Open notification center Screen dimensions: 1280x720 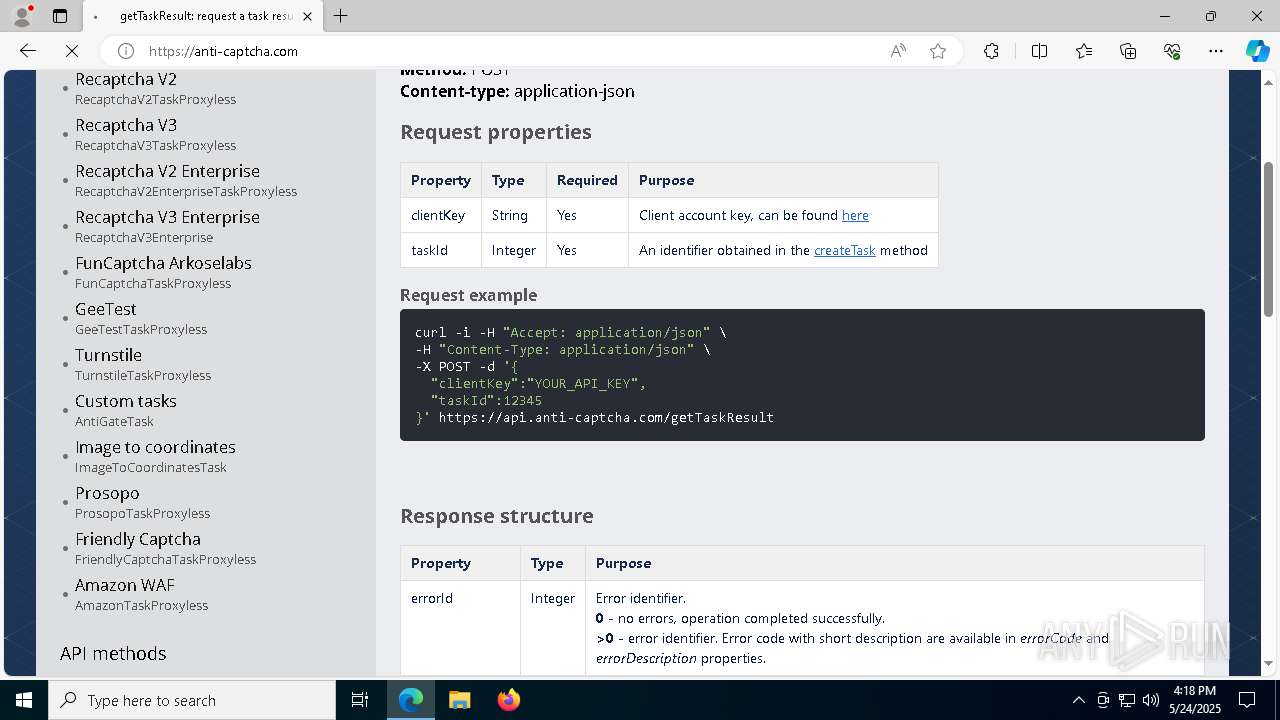pos(1247,700)
